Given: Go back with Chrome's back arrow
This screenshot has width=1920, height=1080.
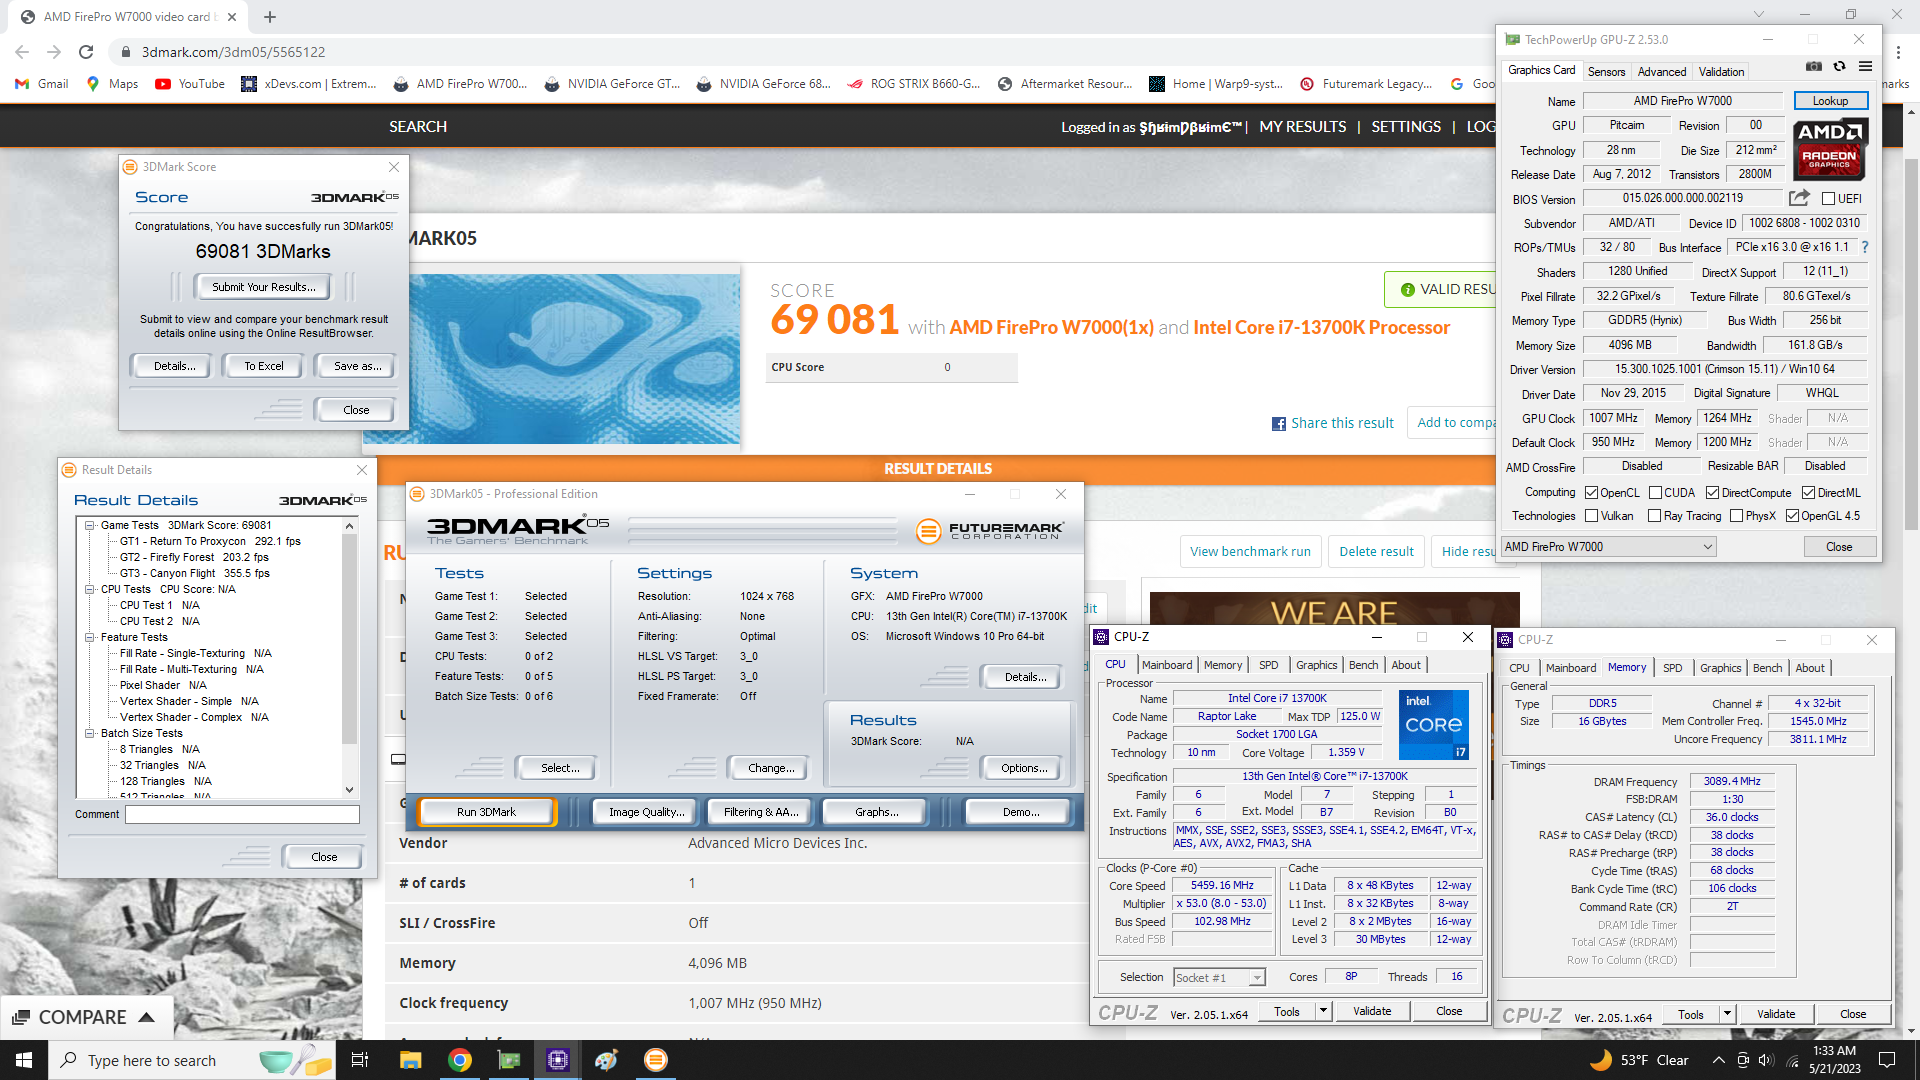Looking at the screenshot, I should [22, 52].
